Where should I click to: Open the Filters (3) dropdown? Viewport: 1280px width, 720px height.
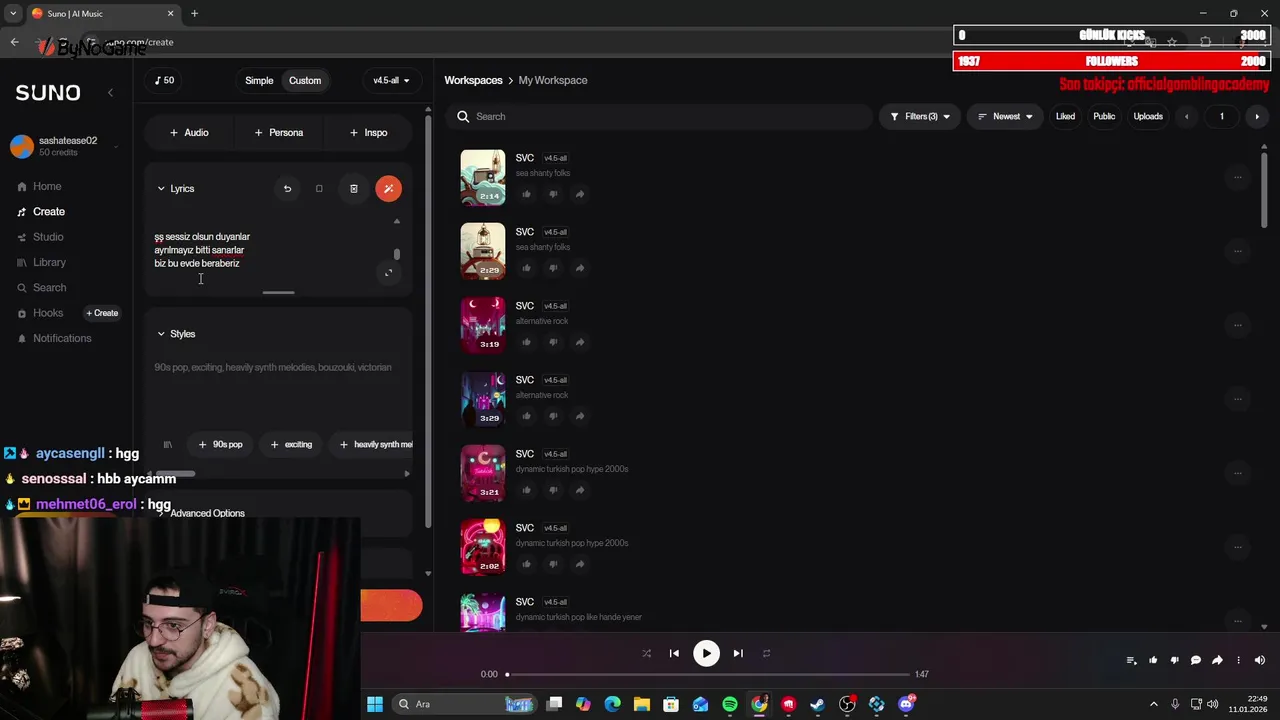[920, 117]
